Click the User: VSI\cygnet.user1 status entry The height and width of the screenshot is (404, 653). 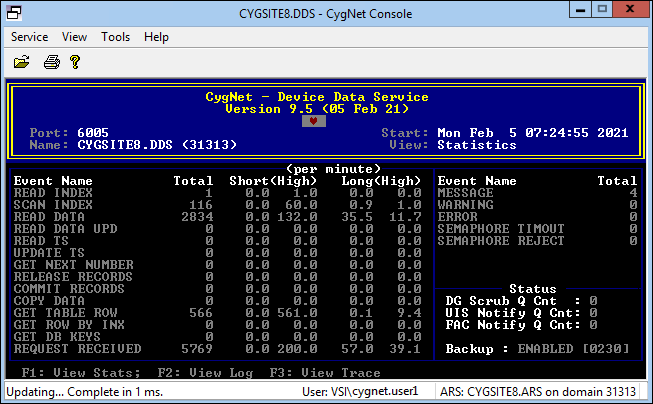point(360,392)
